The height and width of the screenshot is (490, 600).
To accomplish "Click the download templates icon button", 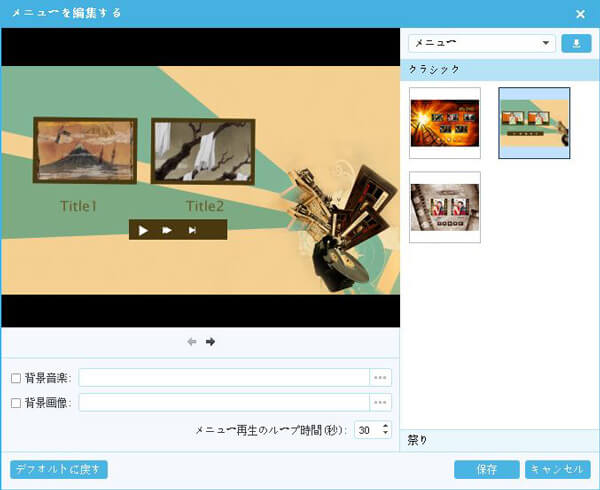I will (576, 43).
